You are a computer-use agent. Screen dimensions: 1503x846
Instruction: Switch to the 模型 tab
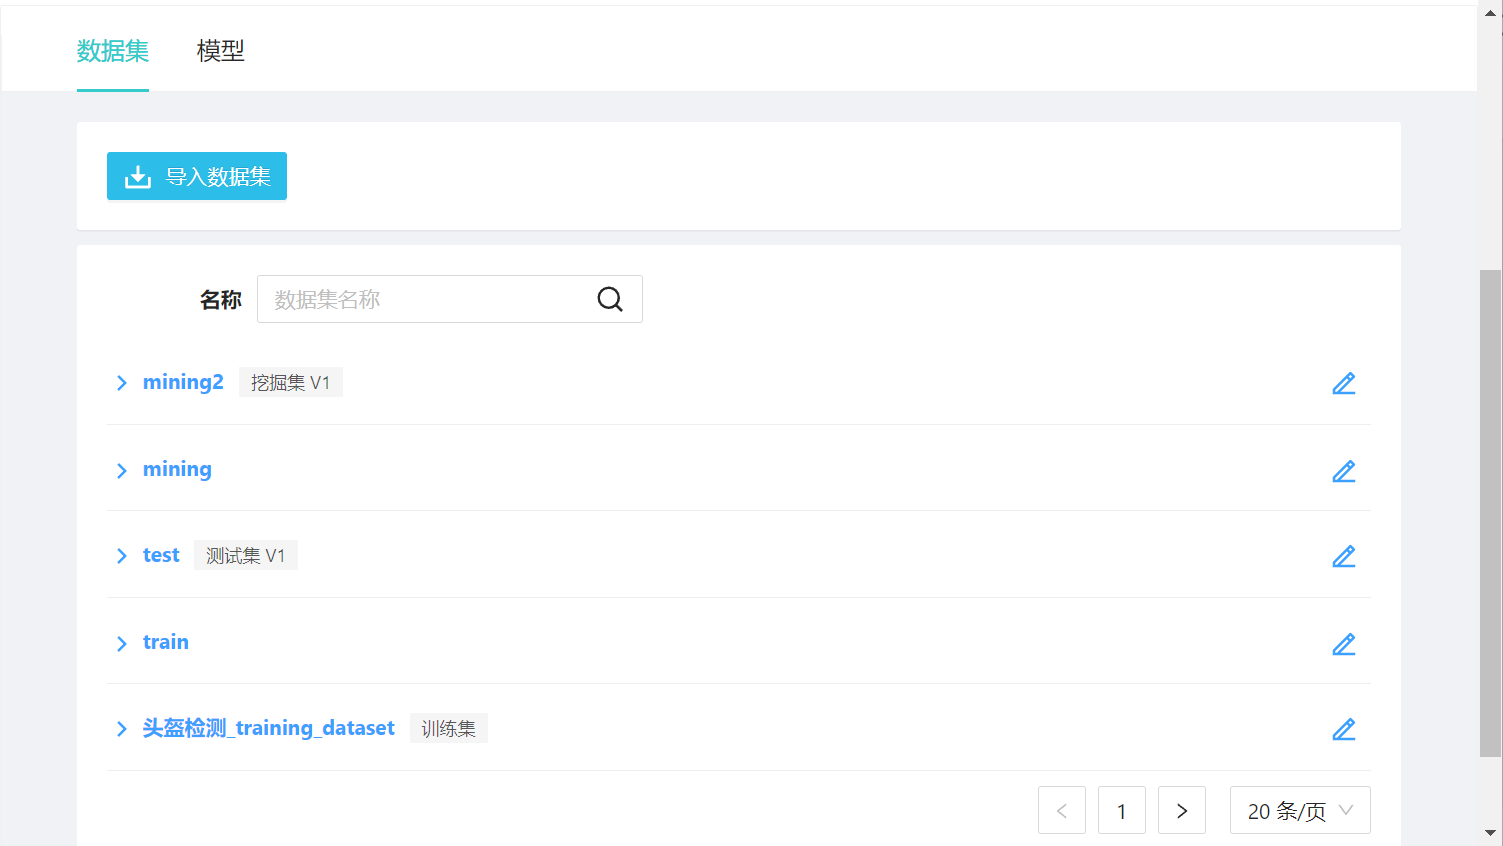221,50
